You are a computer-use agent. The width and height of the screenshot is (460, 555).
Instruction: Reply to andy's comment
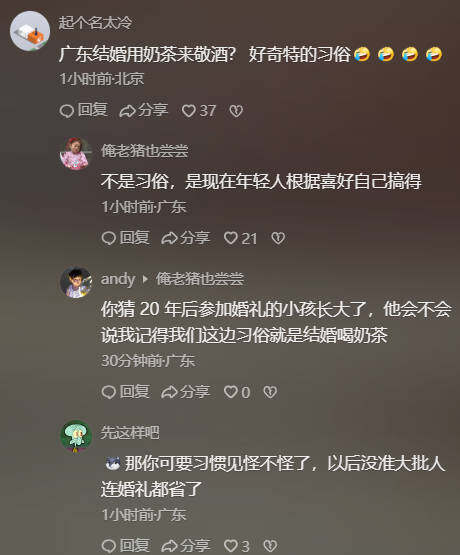coord(125,392)
